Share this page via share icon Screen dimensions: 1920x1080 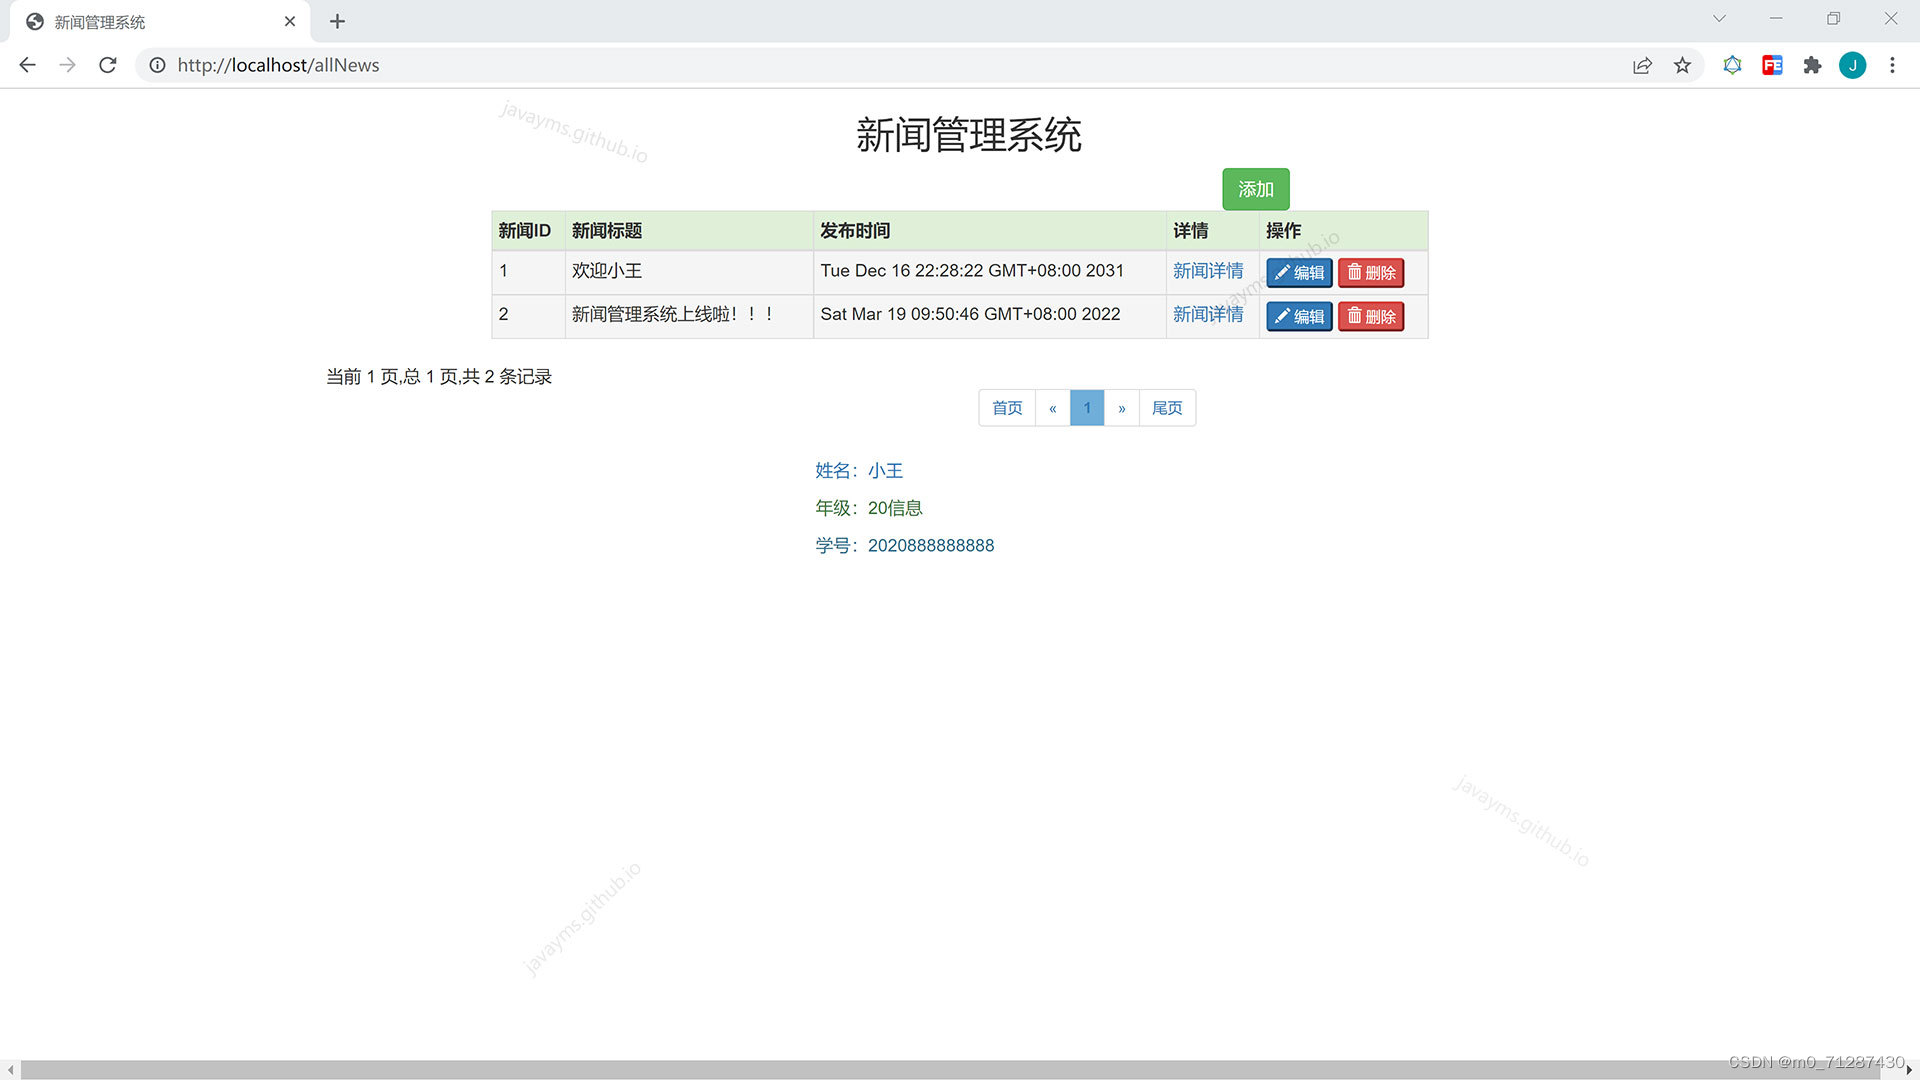point(1642,65)
